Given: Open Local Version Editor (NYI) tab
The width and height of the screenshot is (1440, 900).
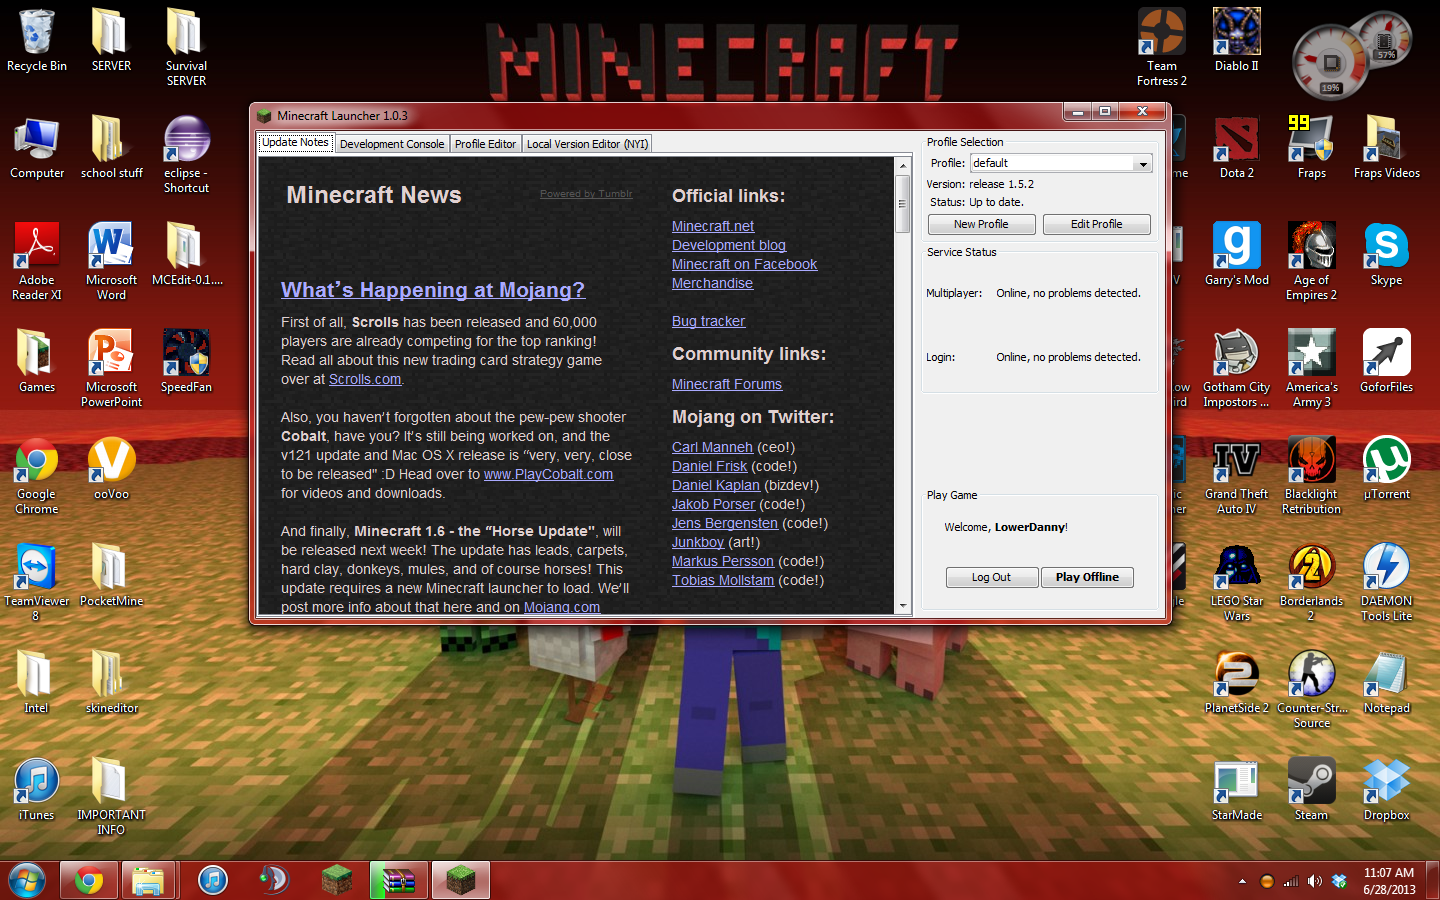Looking at the screenshot, I should (x=587, y=144).
